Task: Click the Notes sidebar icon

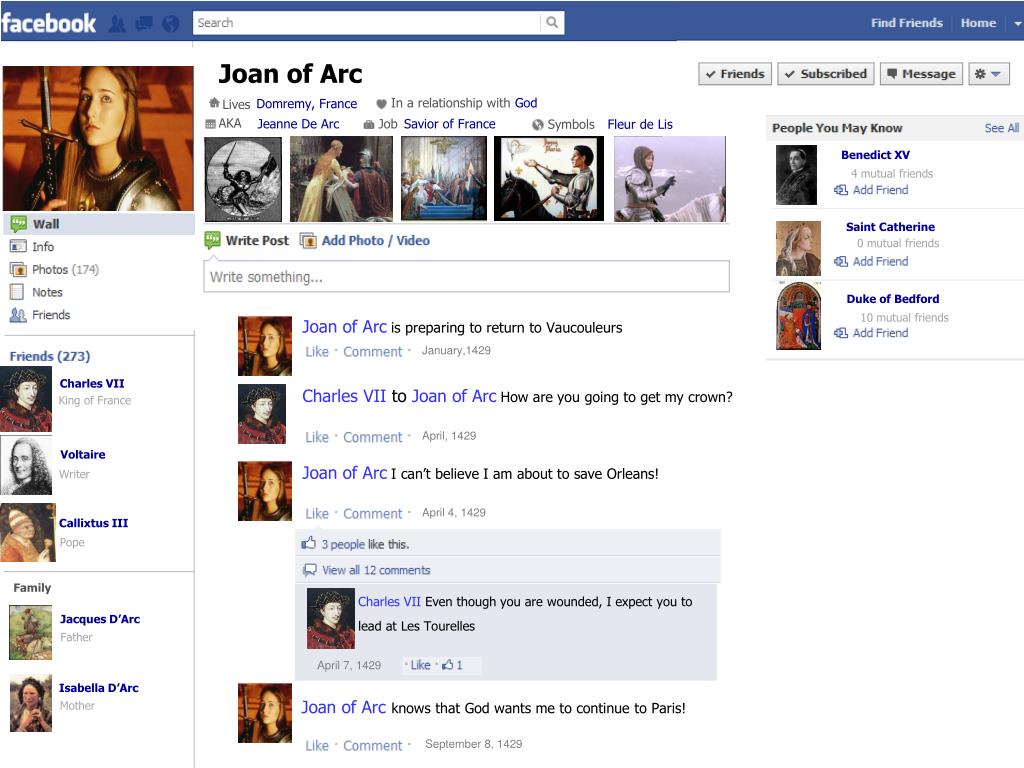Action: [17, 292]
